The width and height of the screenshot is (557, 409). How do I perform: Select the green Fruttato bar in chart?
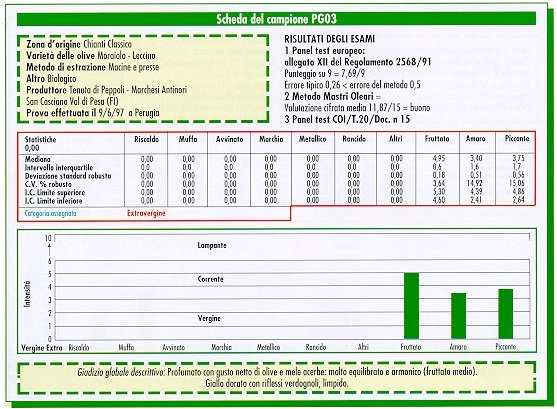click(x=411, y=306)
